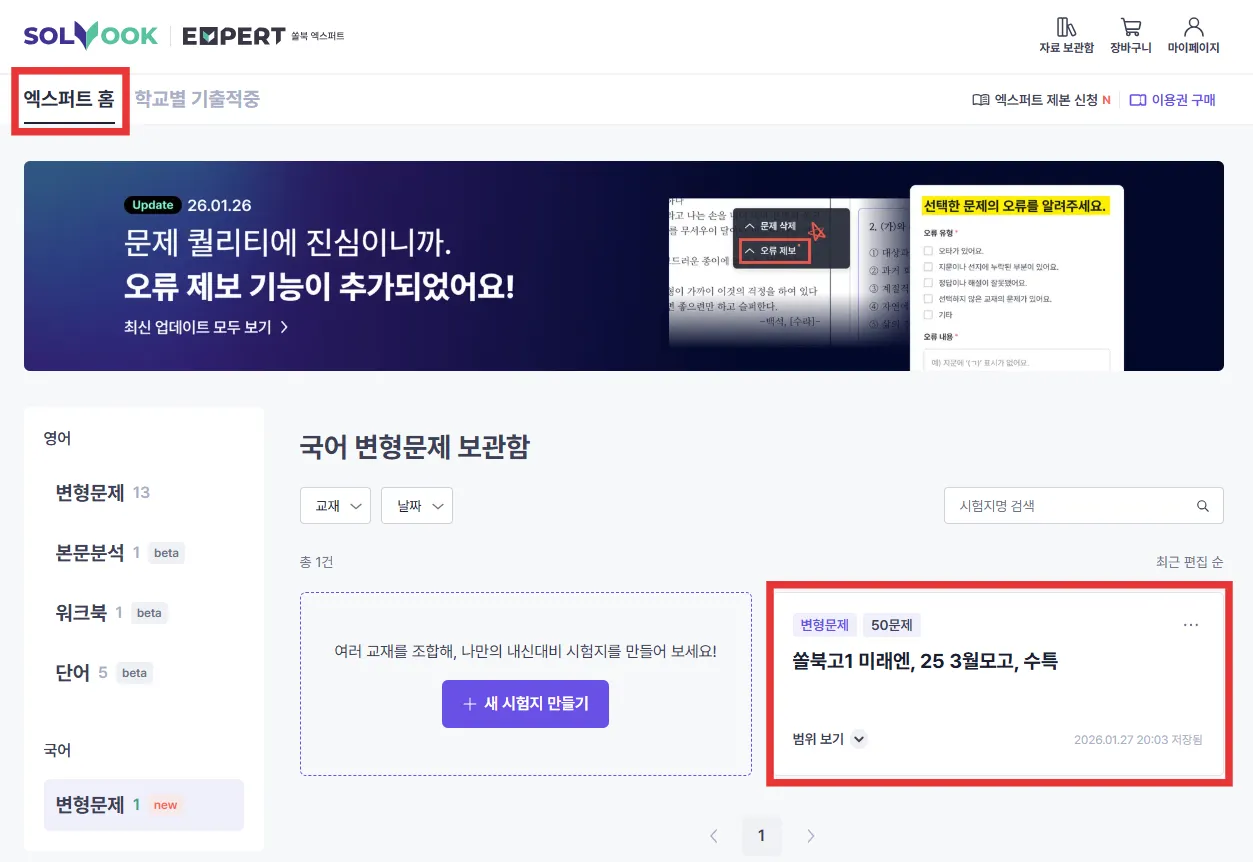This screenshot has height=862, width=1253.
Task: Open the 날짜 filter dropdown
Action: tap(417, 506)
